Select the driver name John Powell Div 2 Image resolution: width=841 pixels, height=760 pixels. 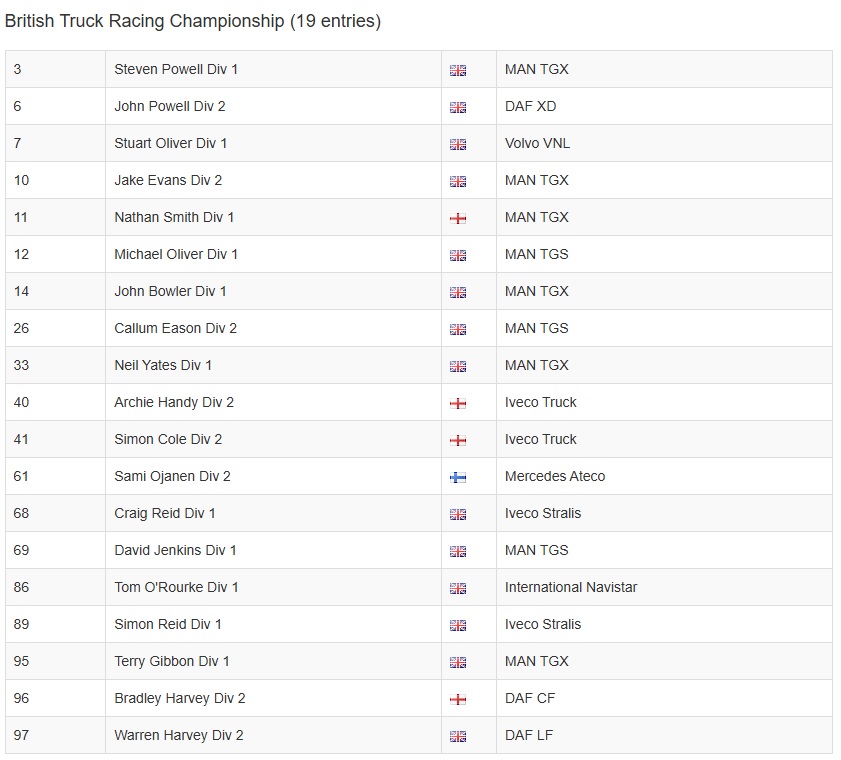169,106
